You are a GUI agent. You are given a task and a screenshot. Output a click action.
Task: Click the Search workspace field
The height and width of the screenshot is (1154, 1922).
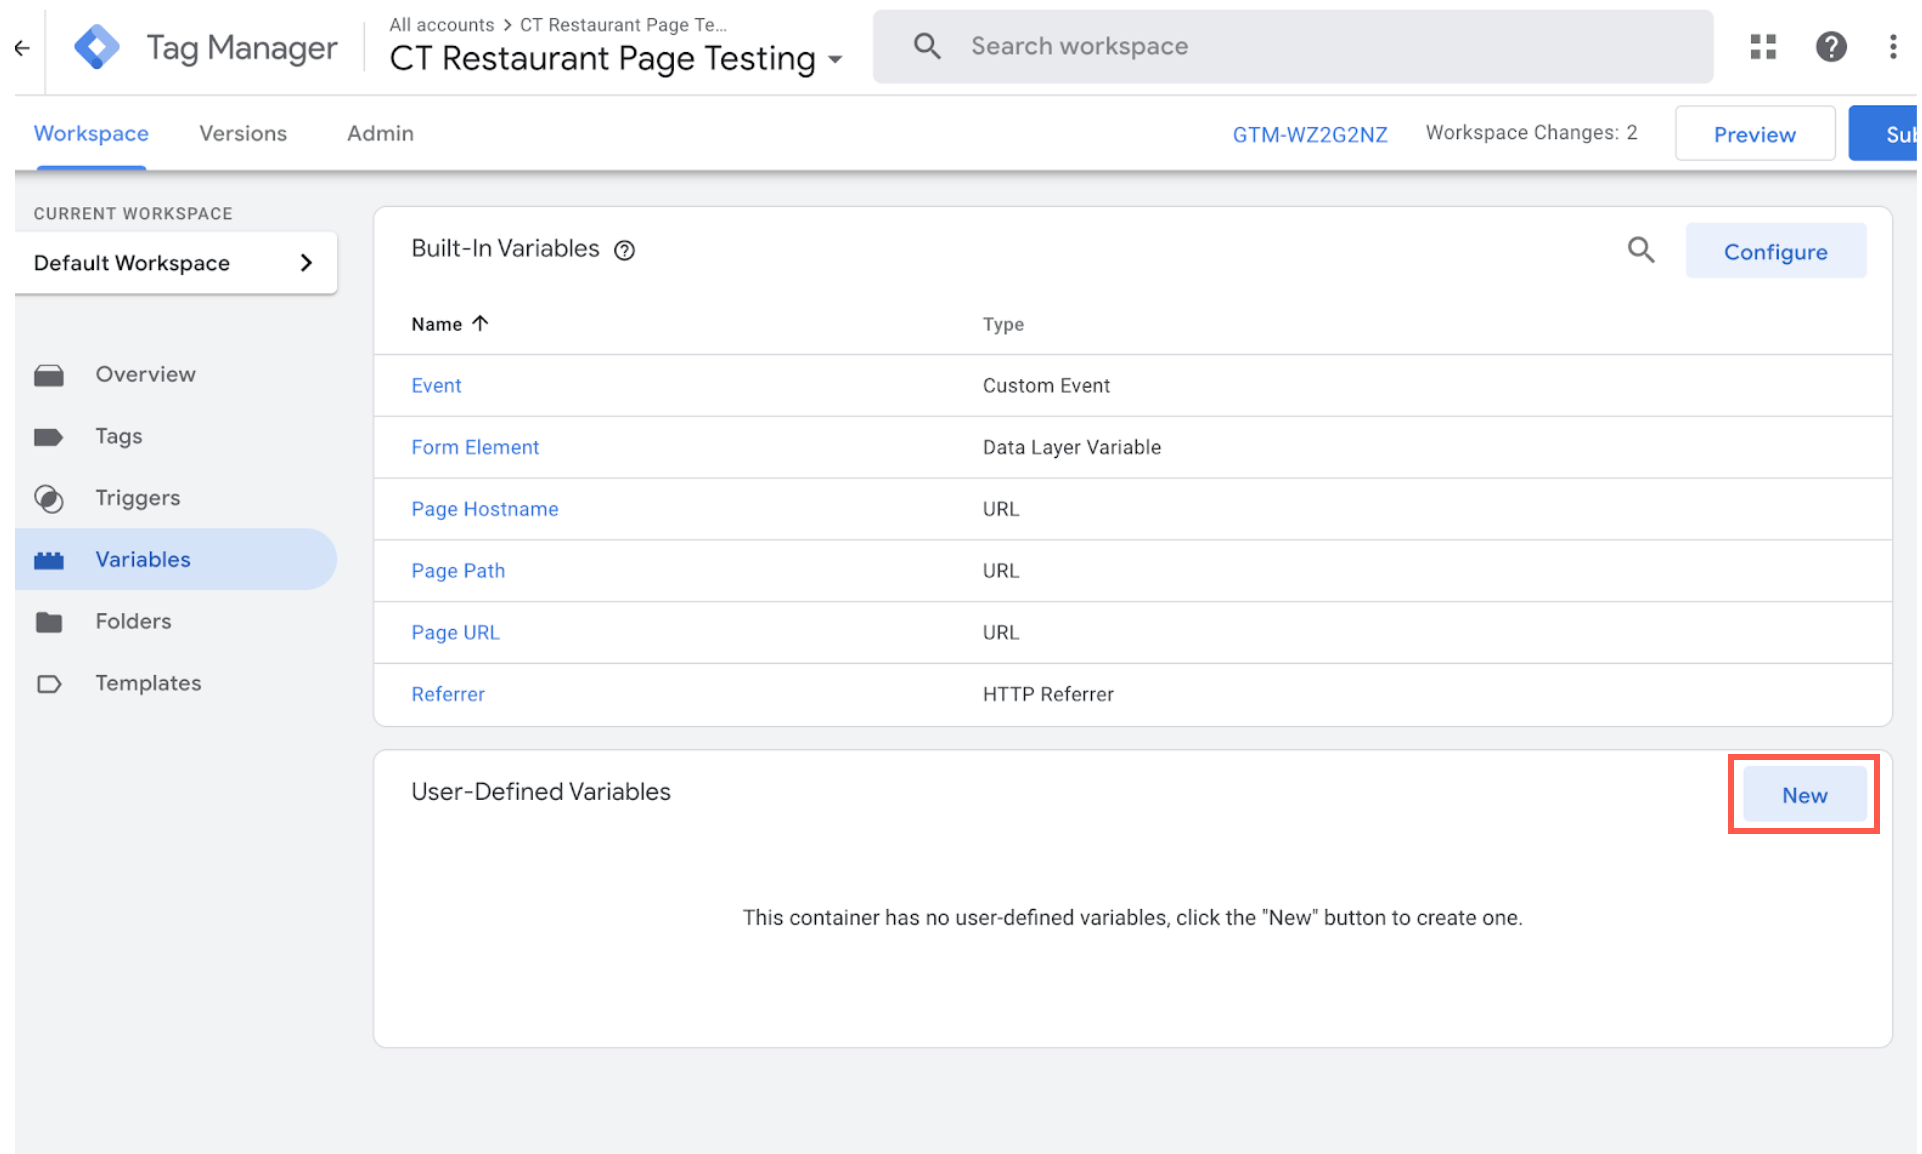coord(1293,47)
